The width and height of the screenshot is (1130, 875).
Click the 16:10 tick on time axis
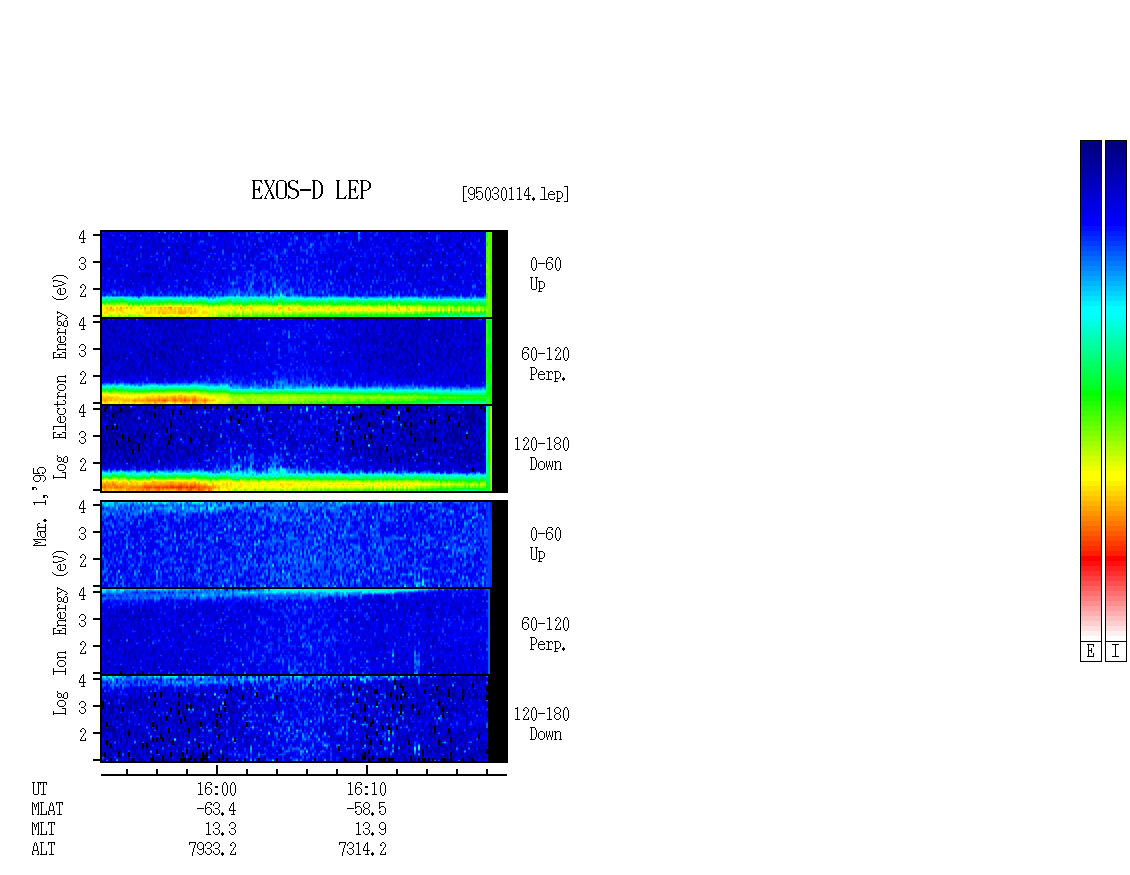click(367, 771)
